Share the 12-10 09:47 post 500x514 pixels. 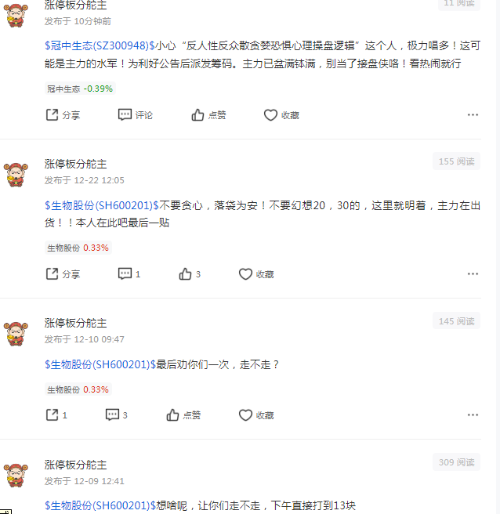point(56,415)
